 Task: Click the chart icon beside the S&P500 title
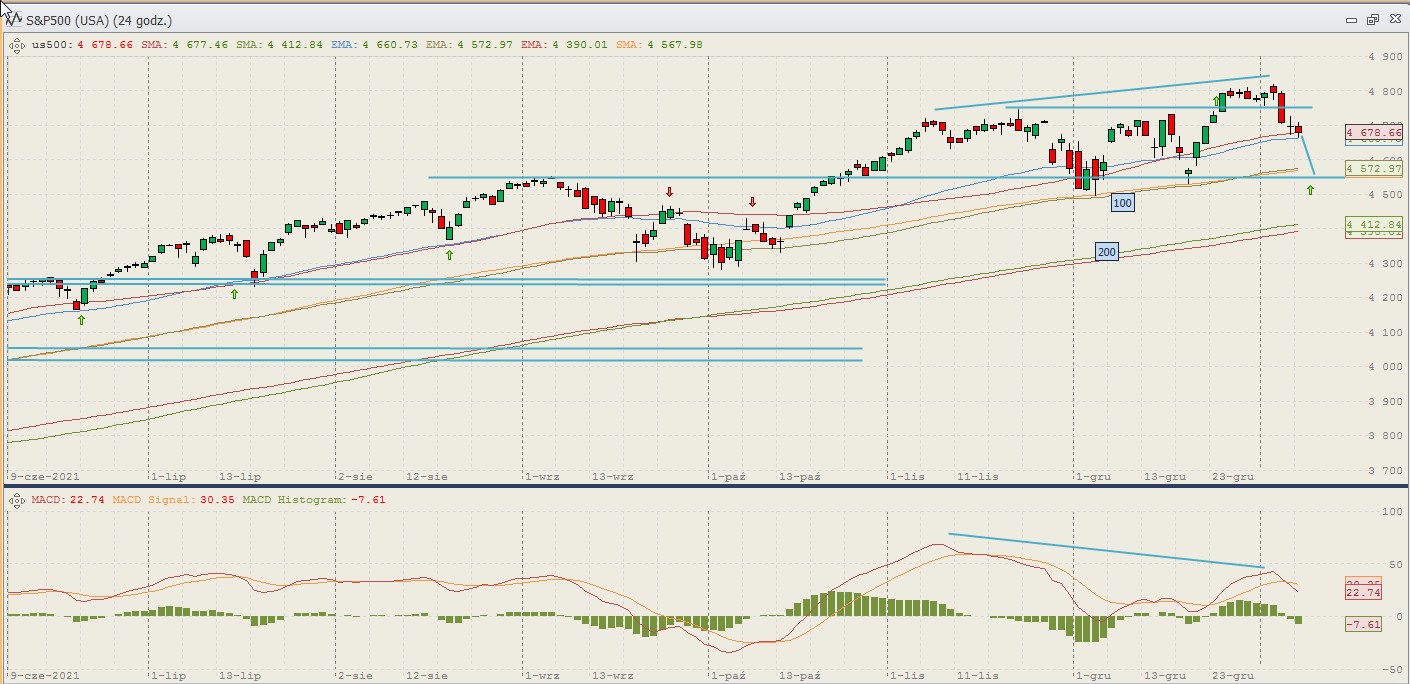14,18
